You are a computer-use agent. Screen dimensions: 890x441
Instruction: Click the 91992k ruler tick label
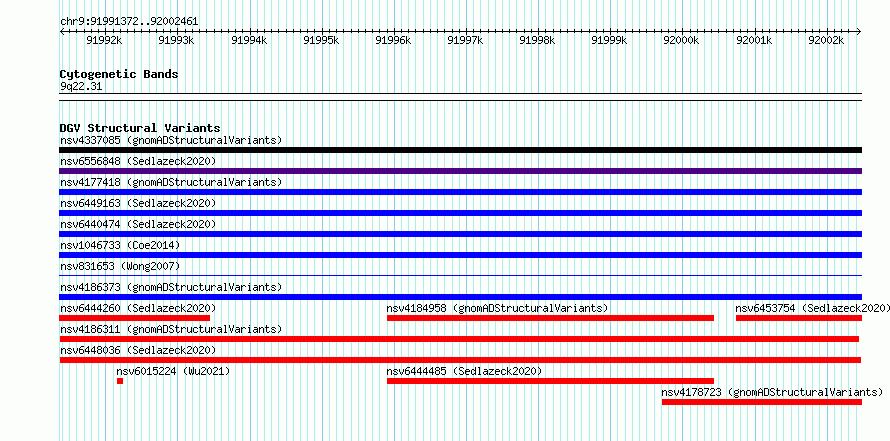click(x=104, y=40)
